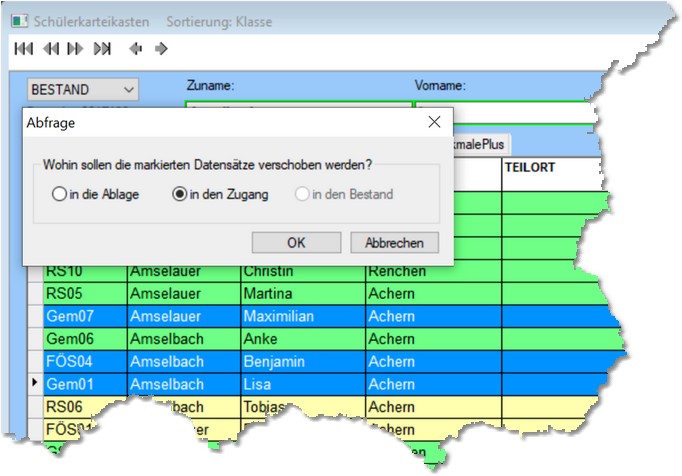Click surname Amselauer in Gem07 row
The width and height of the screenshot is (682, 476).
pos(184,316)
